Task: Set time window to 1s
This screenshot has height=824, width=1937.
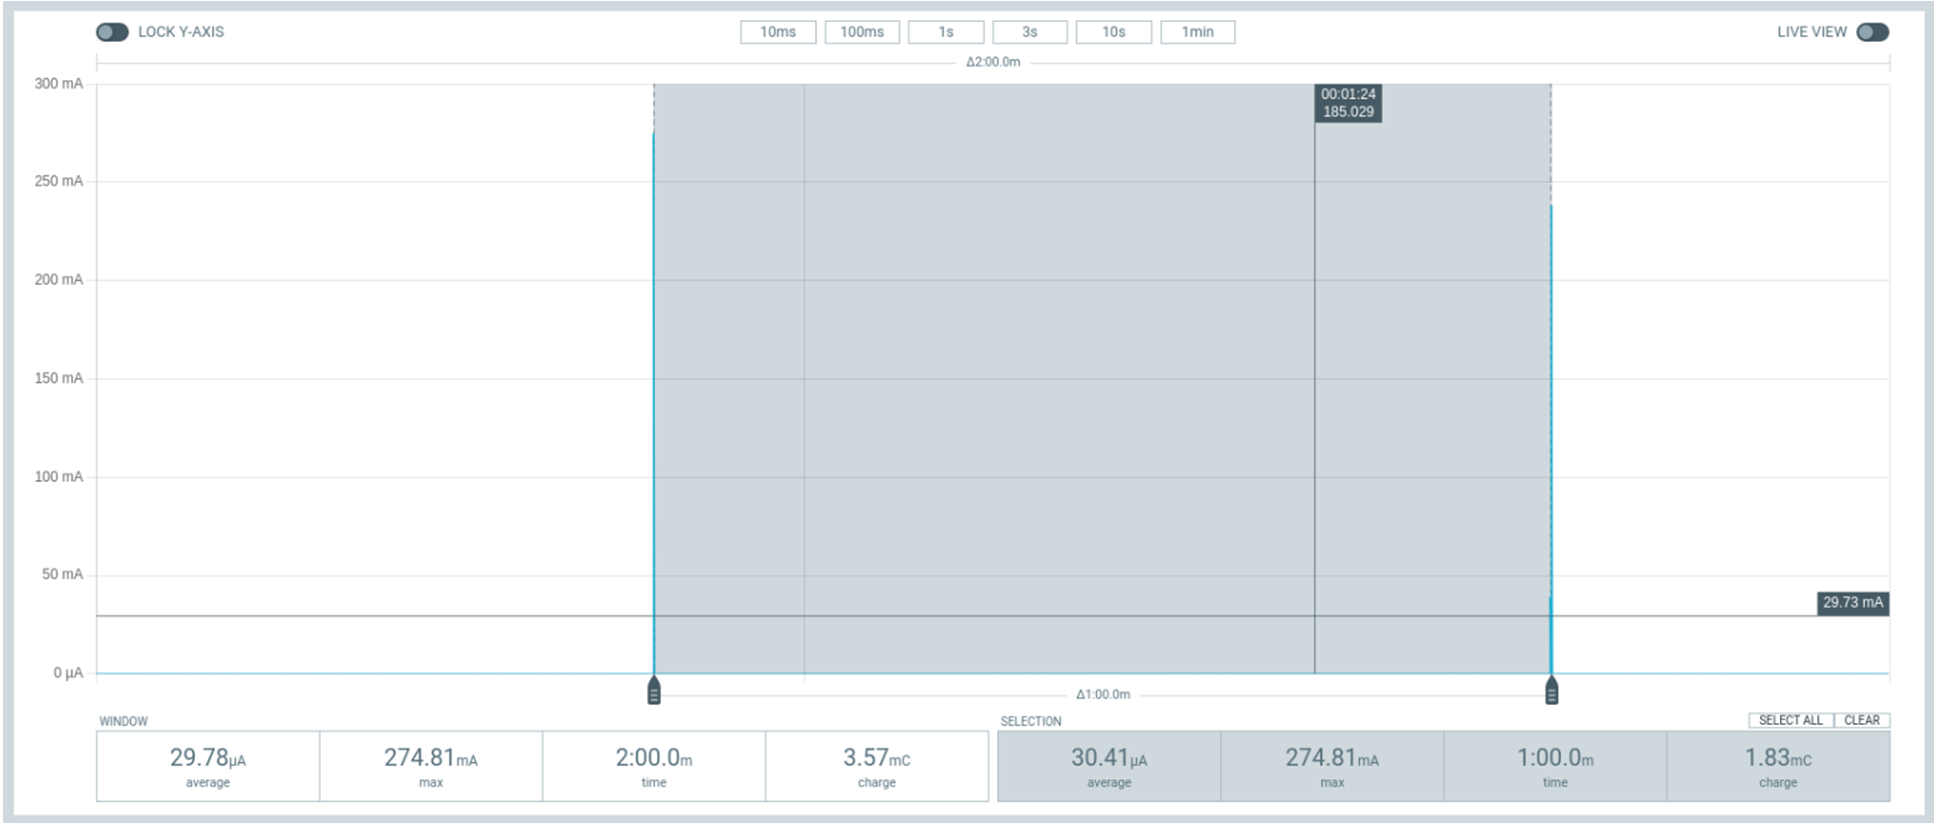Action: pos(946,32)
